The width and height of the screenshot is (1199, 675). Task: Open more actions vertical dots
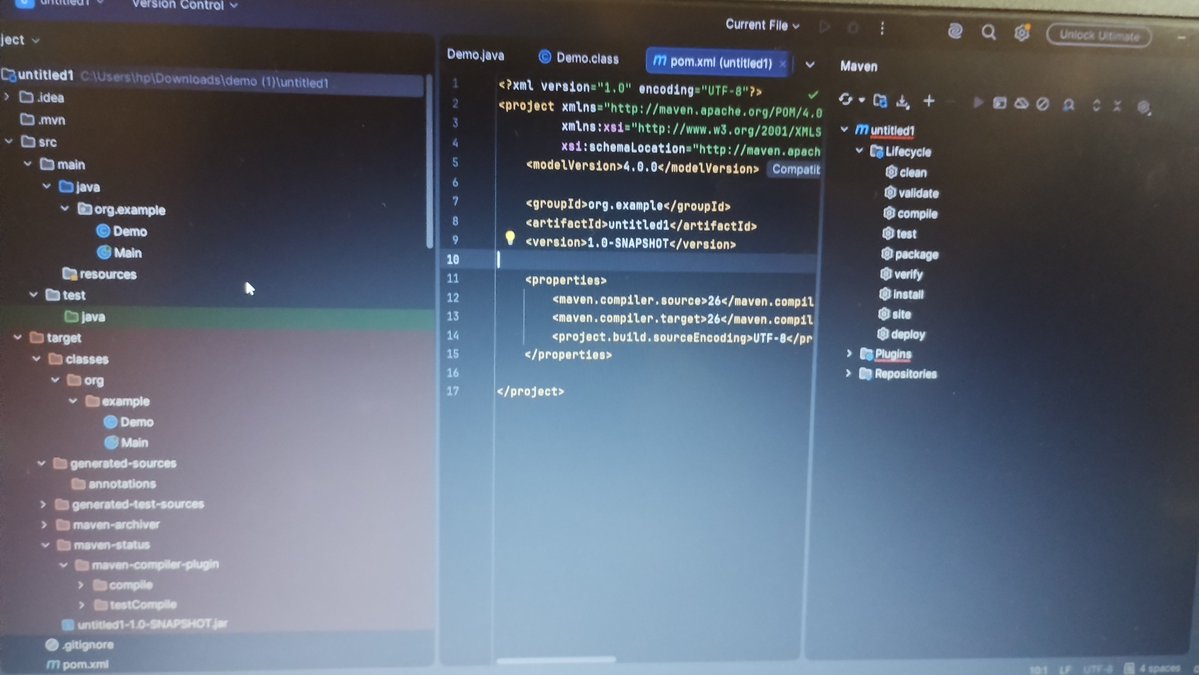click(882, 28)
